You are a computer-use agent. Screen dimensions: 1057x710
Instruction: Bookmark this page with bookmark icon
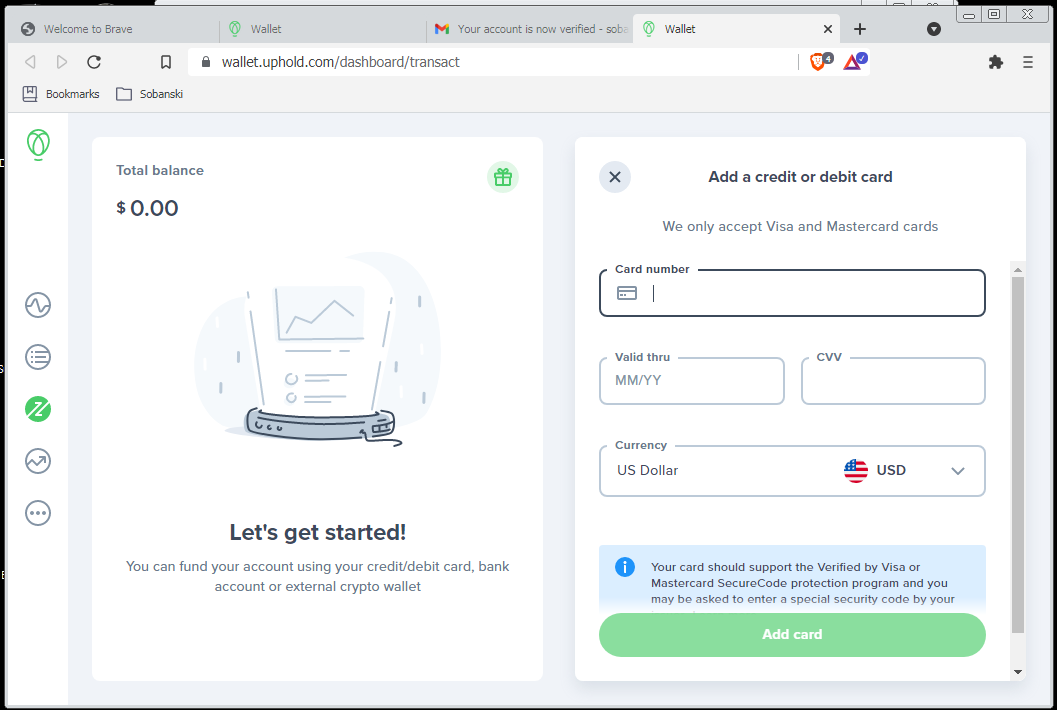click(x=166, y=62)
